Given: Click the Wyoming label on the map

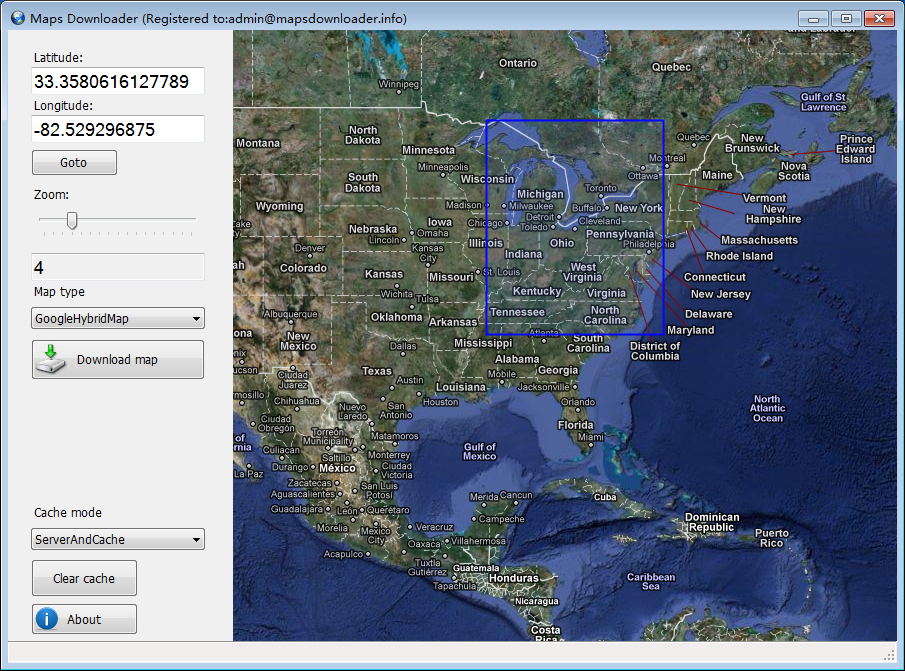Looking at the screenshot, I should (279, 206).
